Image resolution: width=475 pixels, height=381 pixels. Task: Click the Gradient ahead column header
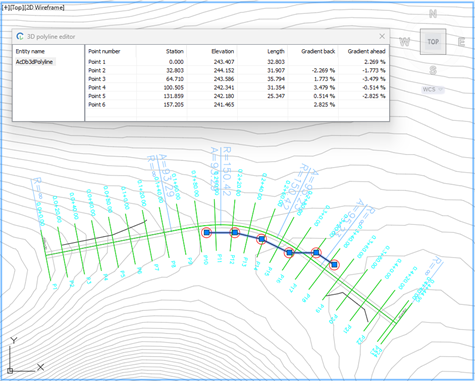(366, 51)
